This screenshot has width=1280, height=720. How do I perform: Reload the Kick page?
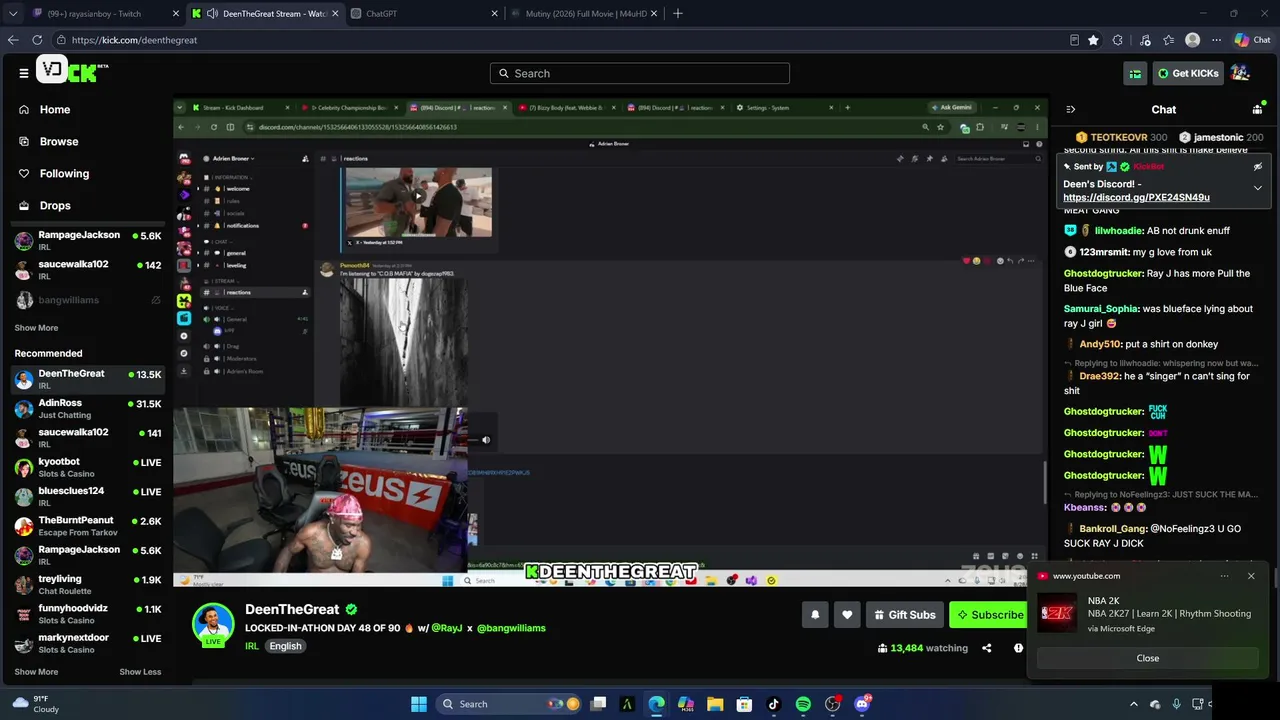(x=37, y=40)
